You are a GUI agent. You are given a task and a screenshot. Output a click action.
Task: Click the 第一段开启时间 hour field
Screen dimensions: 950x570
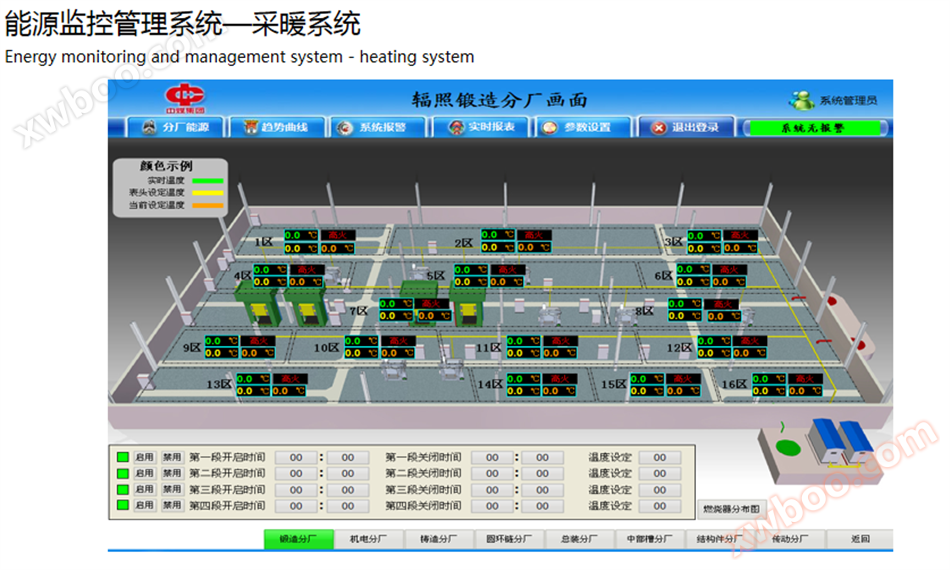click(296, 457)
